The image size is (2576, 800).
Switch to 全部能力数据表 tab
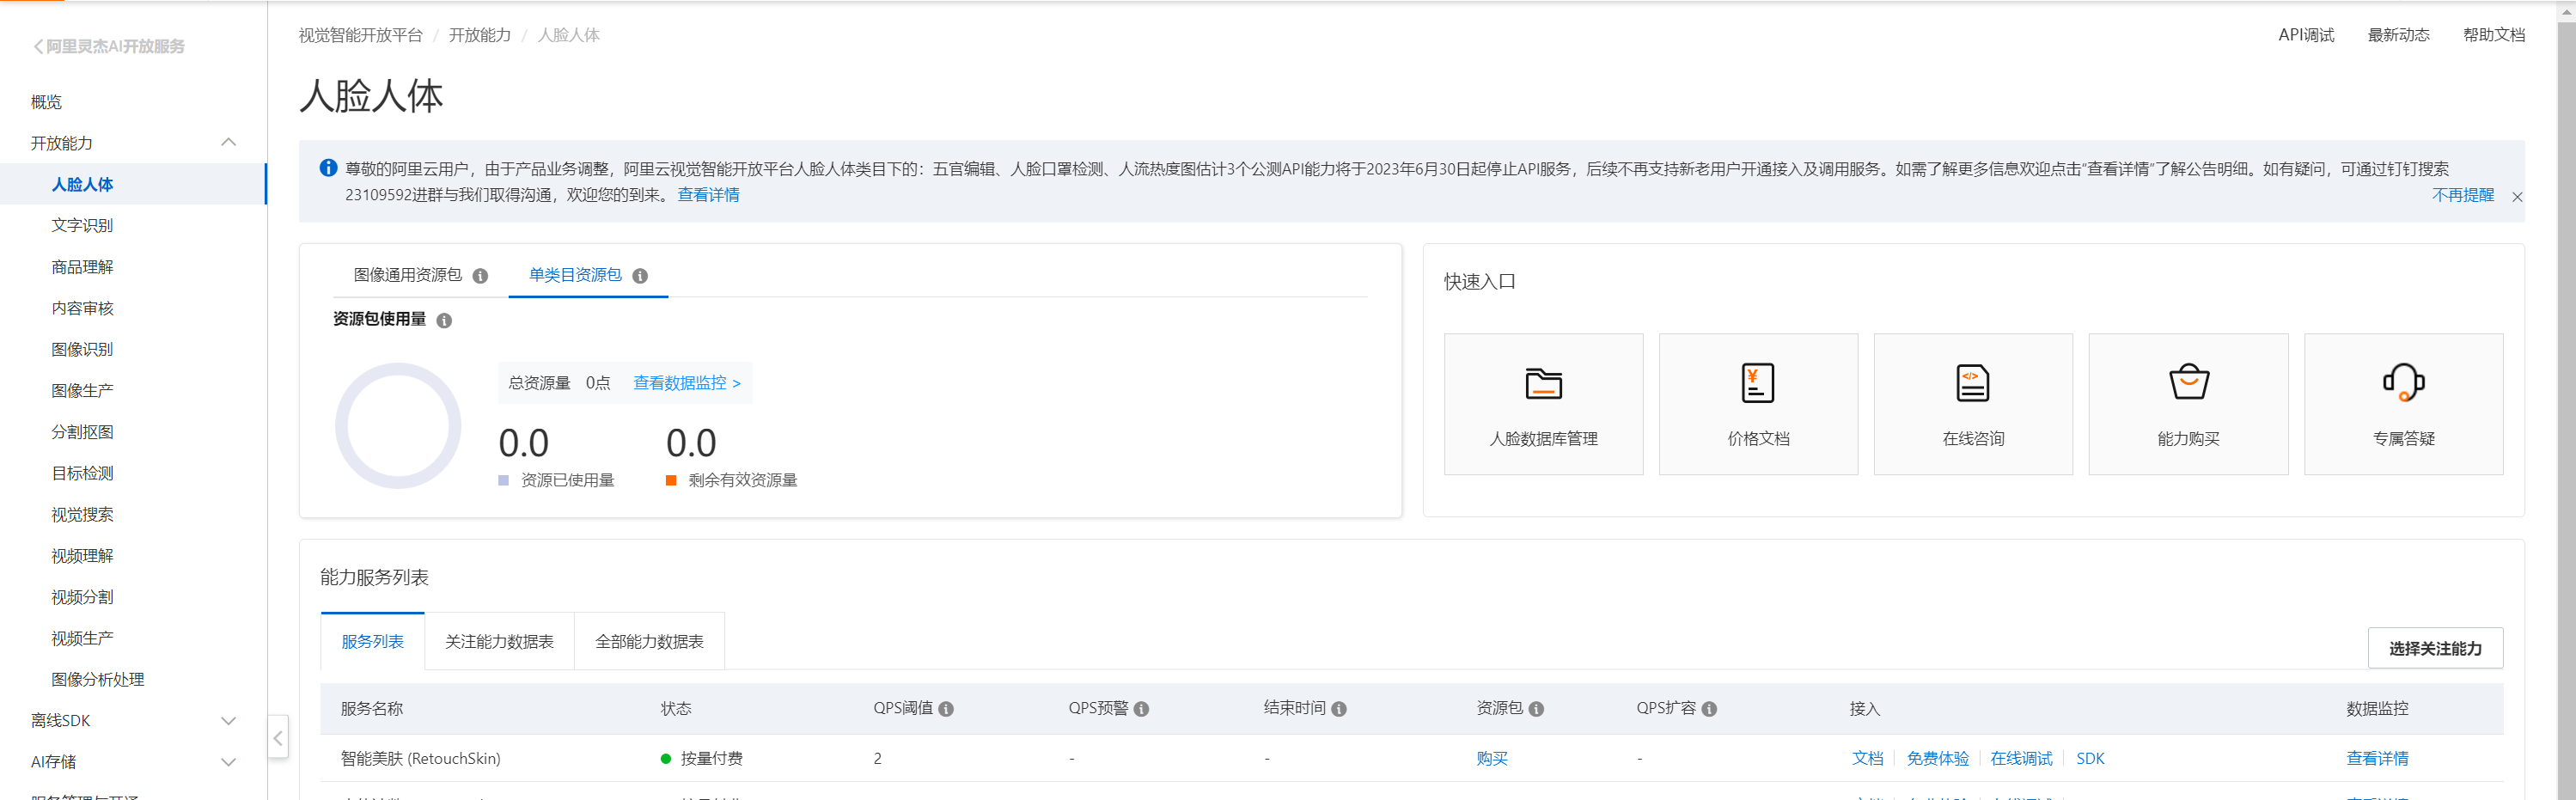[649, 641]
